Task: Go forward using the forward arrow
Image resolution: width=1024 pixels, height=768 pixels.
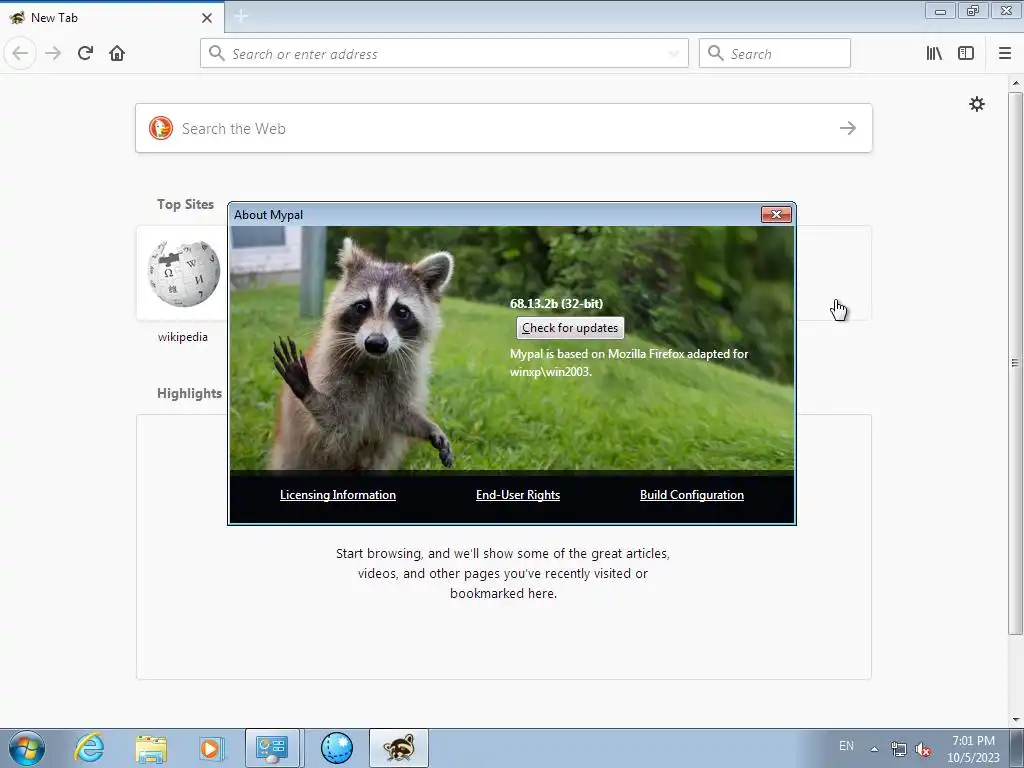Action: (x=53, y=53)
